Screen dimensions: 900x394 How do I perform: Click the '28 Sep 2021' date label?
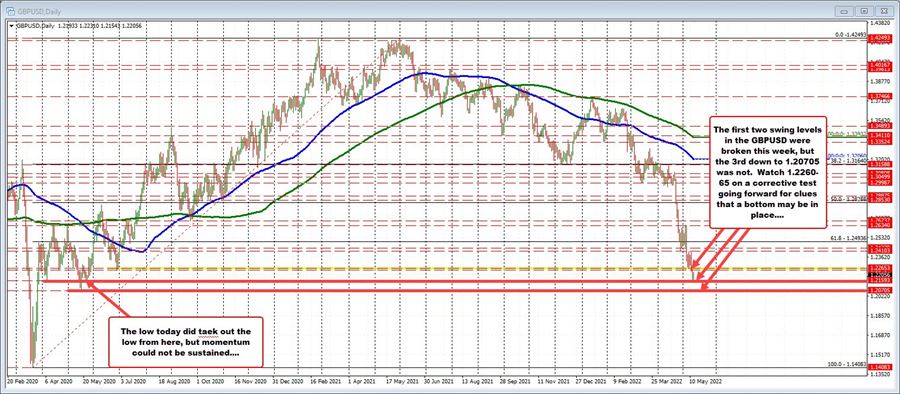click(x=515, y=380)
